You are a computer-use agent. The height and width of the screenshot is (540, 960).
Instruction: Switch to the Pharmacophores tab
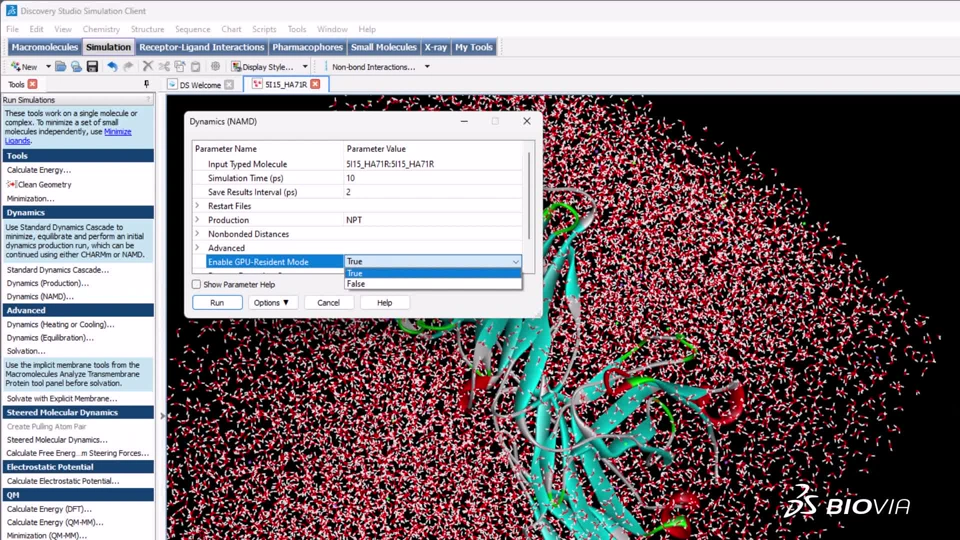307,47
